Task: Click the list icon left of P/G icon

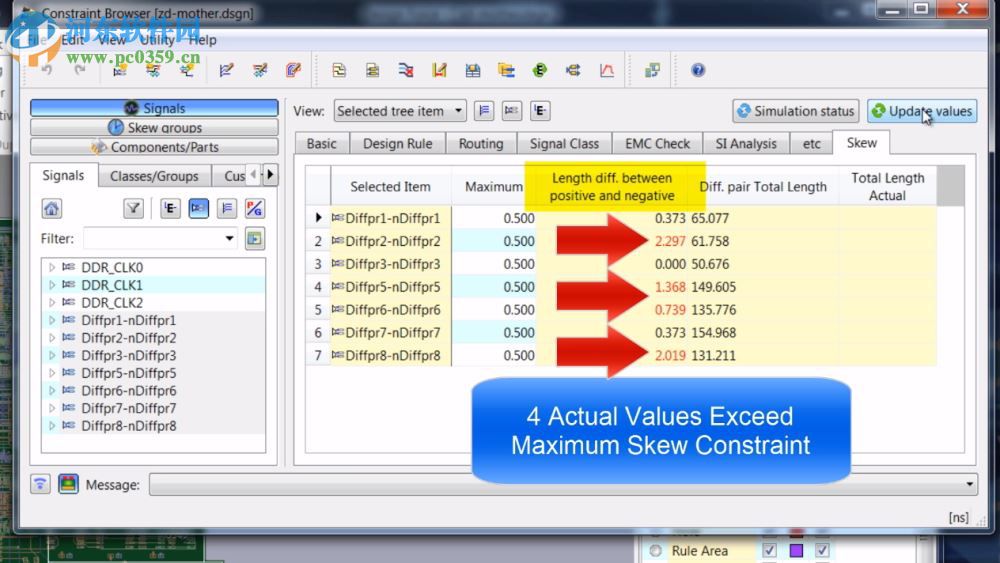Action: (226, 208)
